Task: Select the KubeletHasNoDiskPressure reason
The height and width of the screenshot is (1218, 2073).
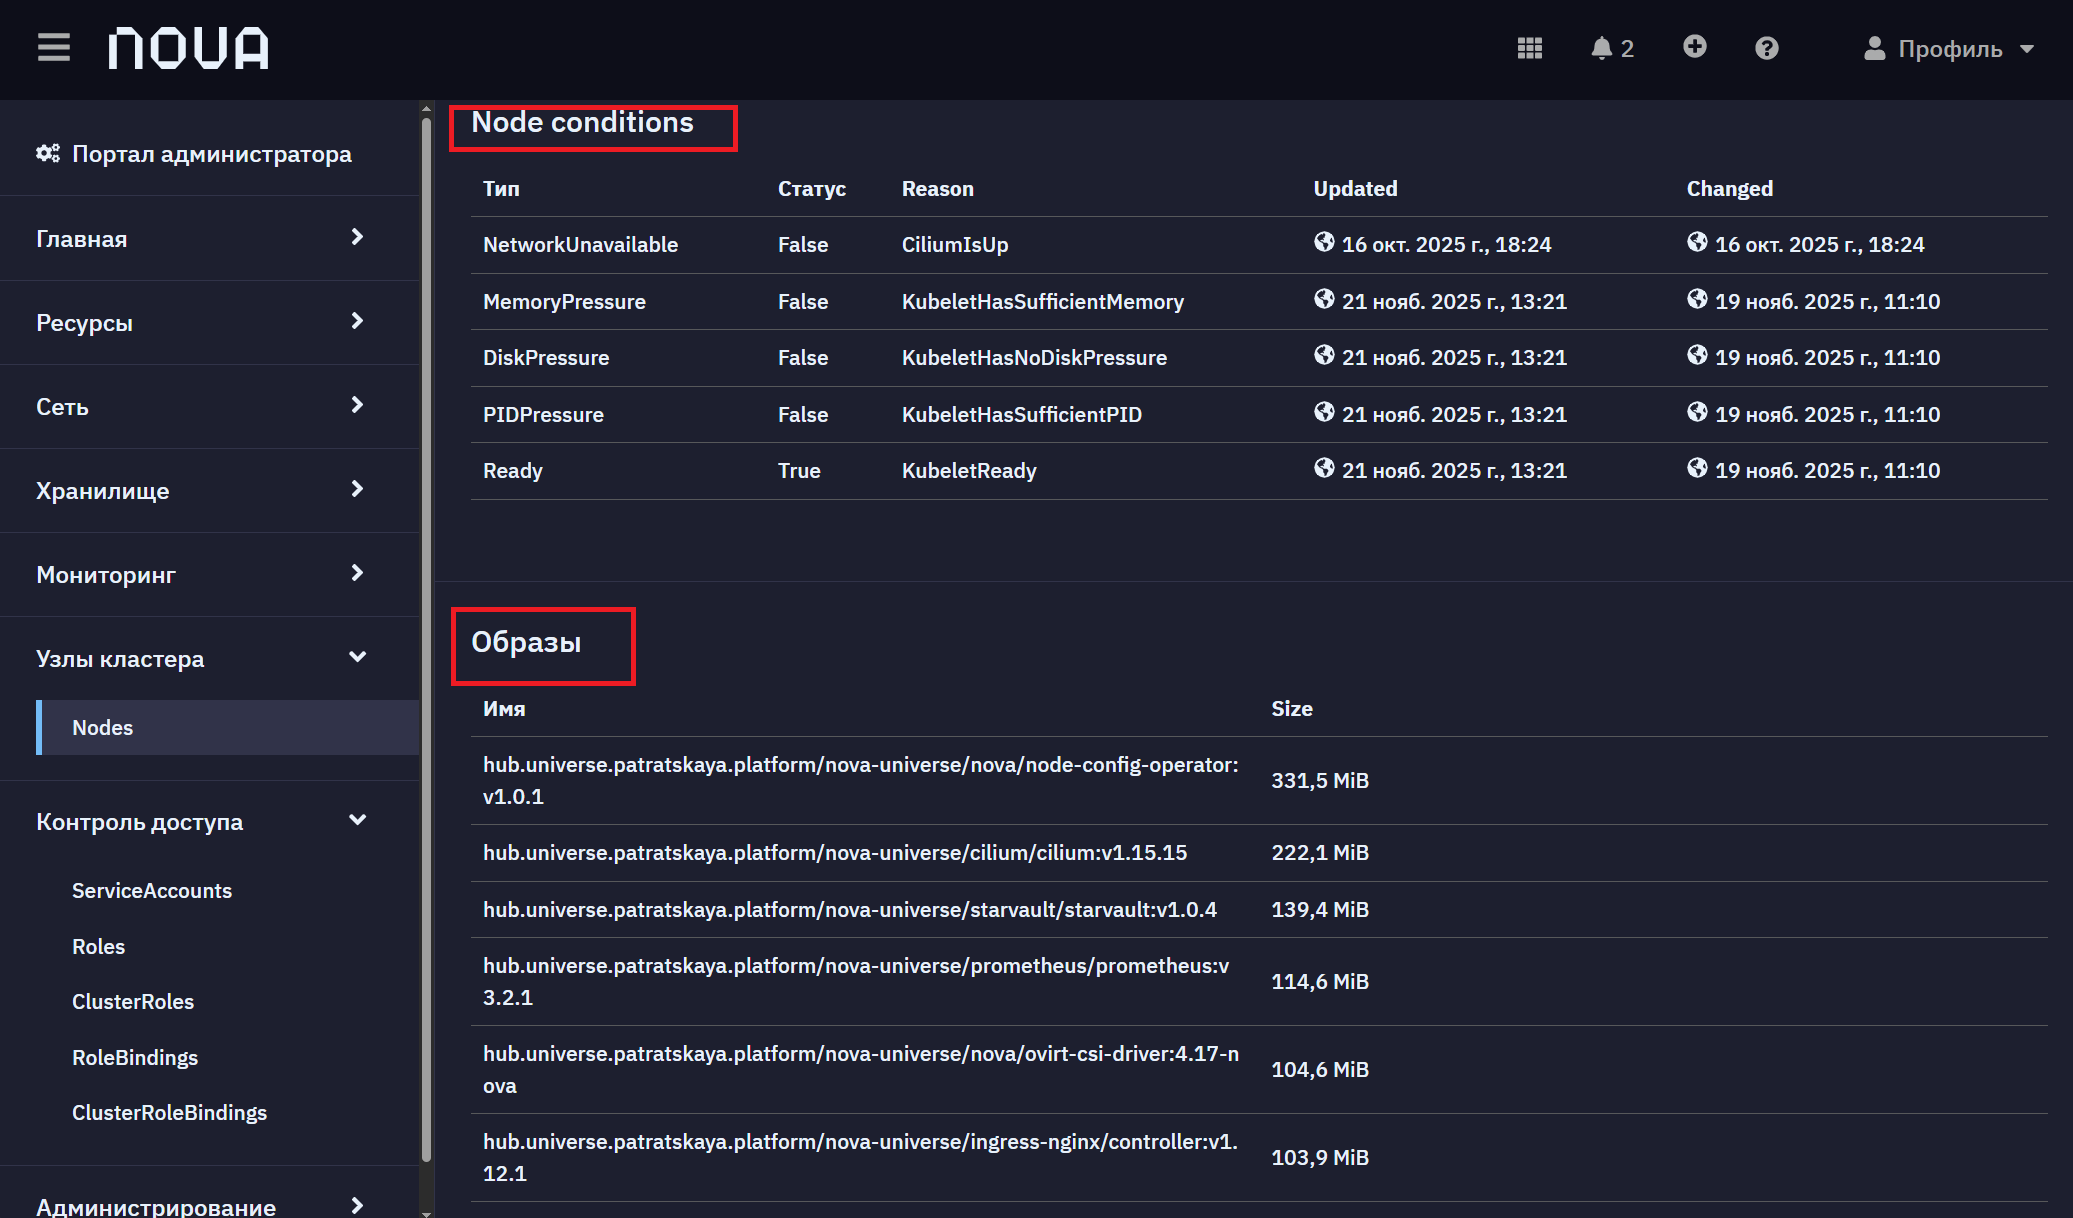Action: click(x=1034, y=358)
